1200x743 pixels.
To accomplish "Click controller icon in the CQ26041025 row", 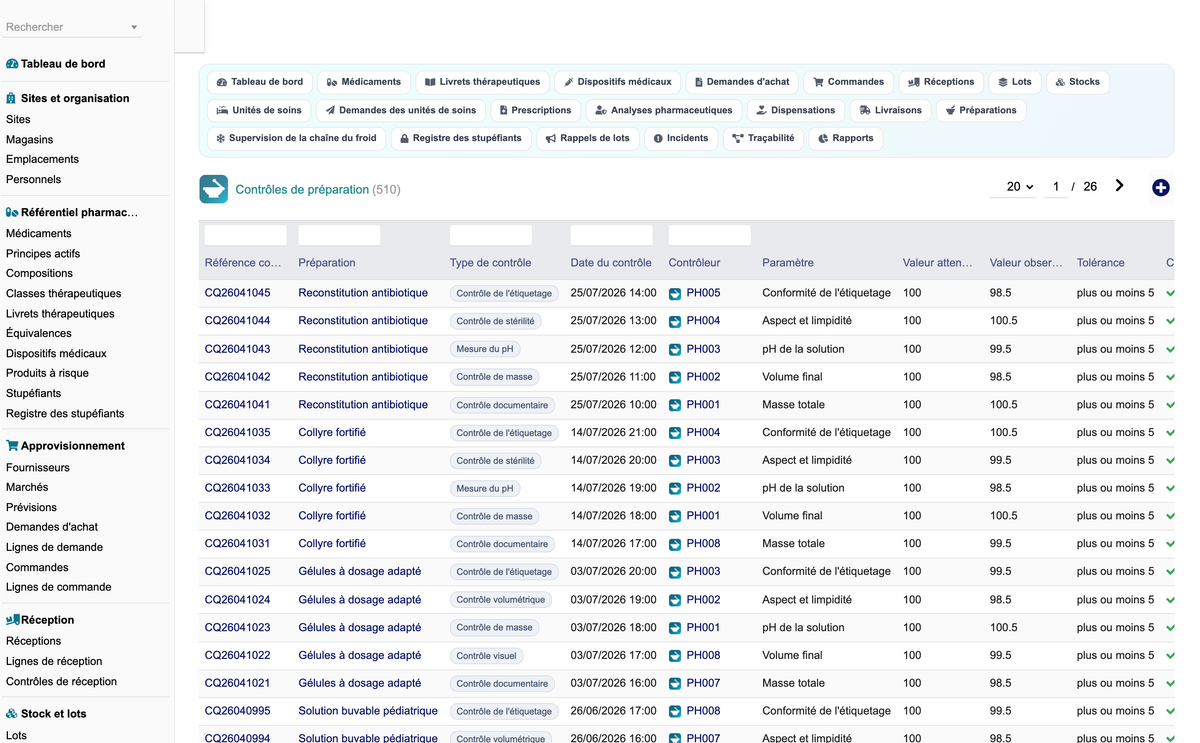I will tap(675, 572).
